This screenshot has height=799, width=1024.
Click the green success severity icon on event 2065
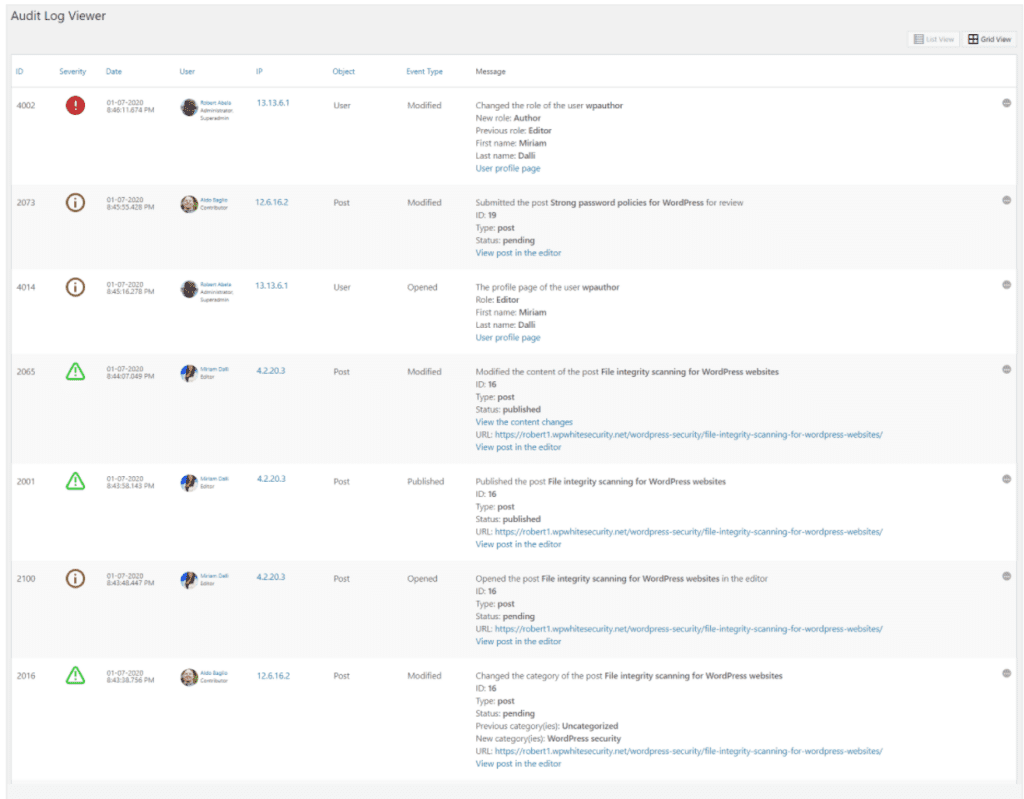point(75,371)
